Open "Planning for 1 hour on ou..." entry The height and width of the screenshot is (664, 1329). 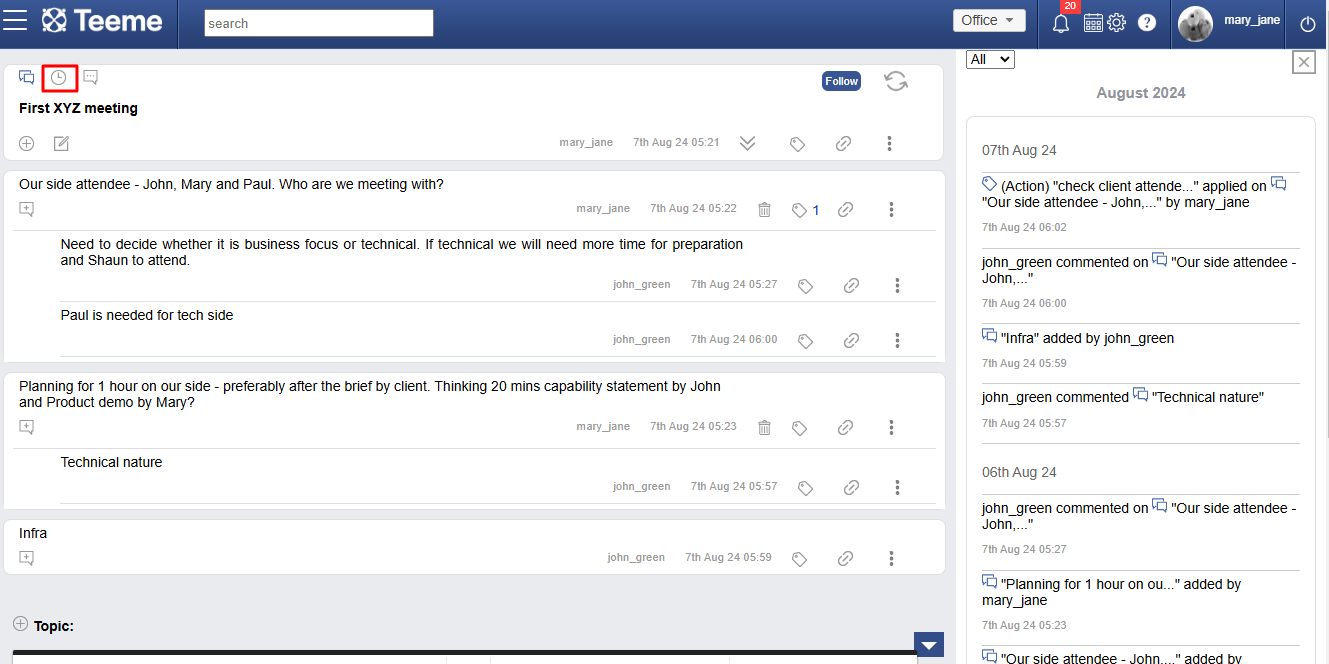(x=1112, y=592)
